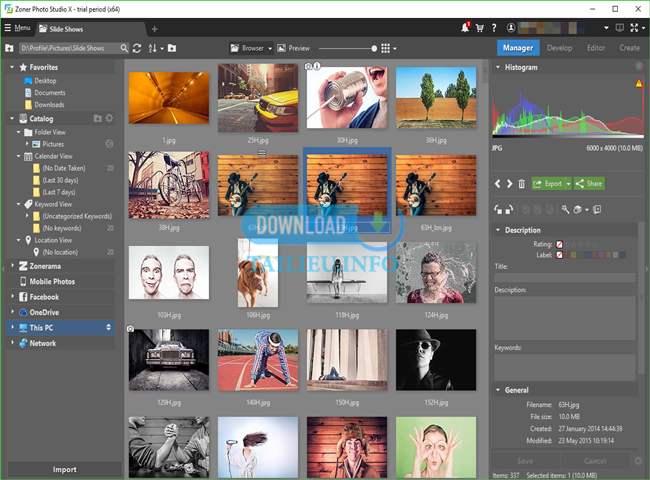Collapse the Histogram panel

click(498, 67)
